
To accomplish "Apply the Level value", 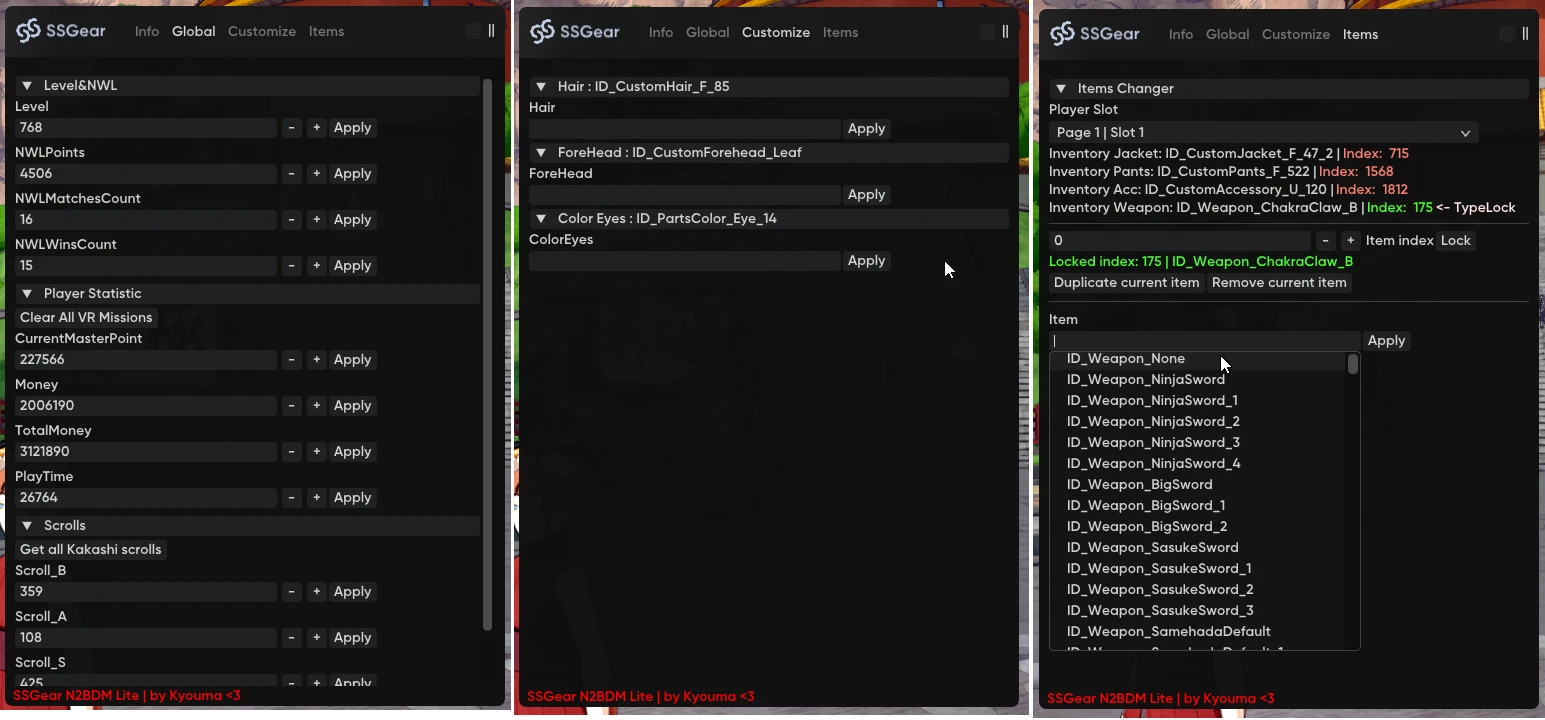I will [353, 128].
